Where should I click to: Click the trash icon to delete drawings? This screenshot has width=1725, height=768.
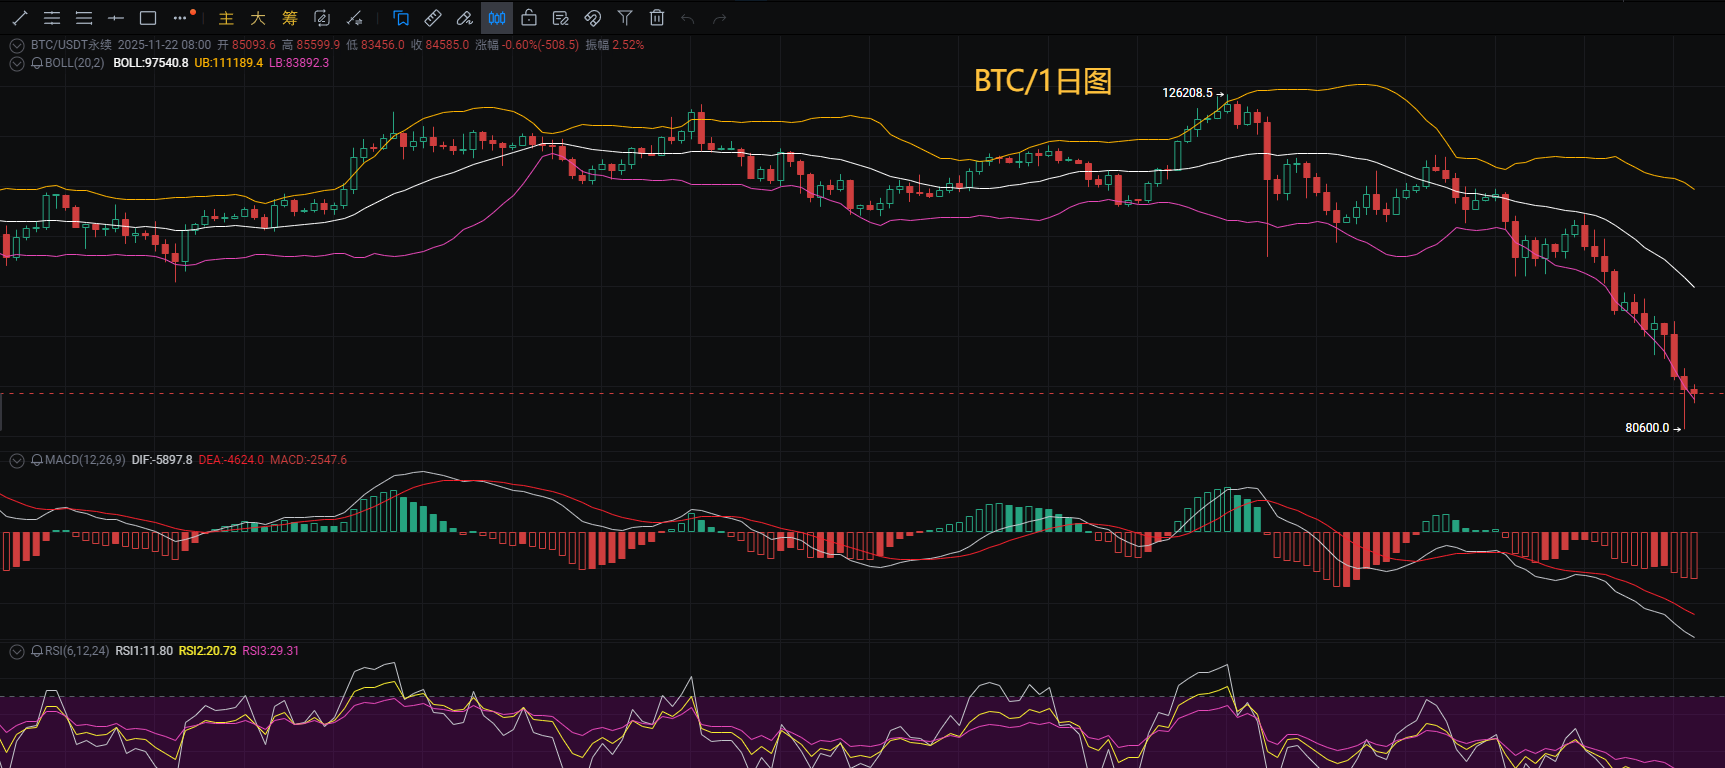pos(657,18)
